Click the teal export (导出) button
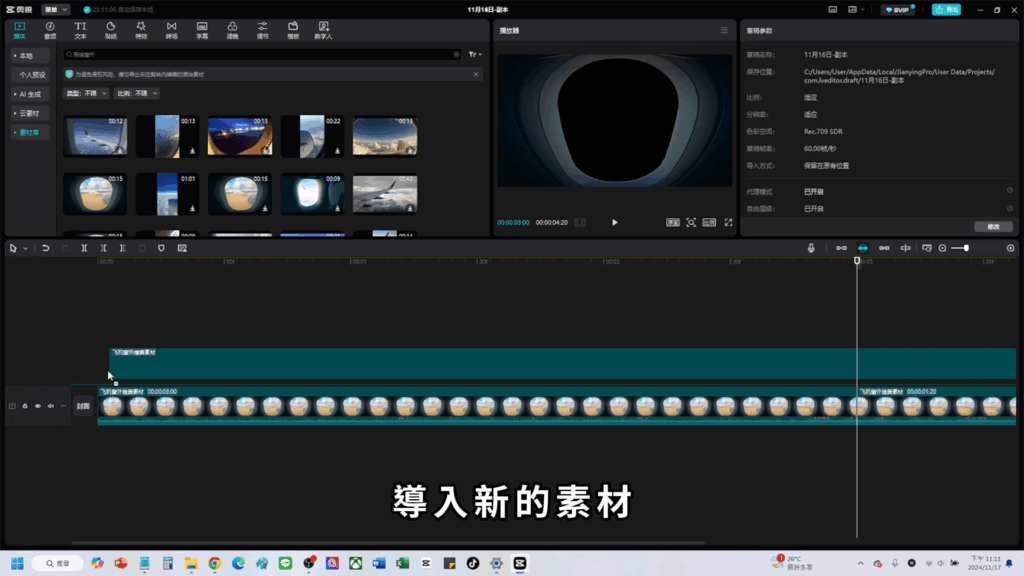 pyautogui.click(x=946, y=10)
